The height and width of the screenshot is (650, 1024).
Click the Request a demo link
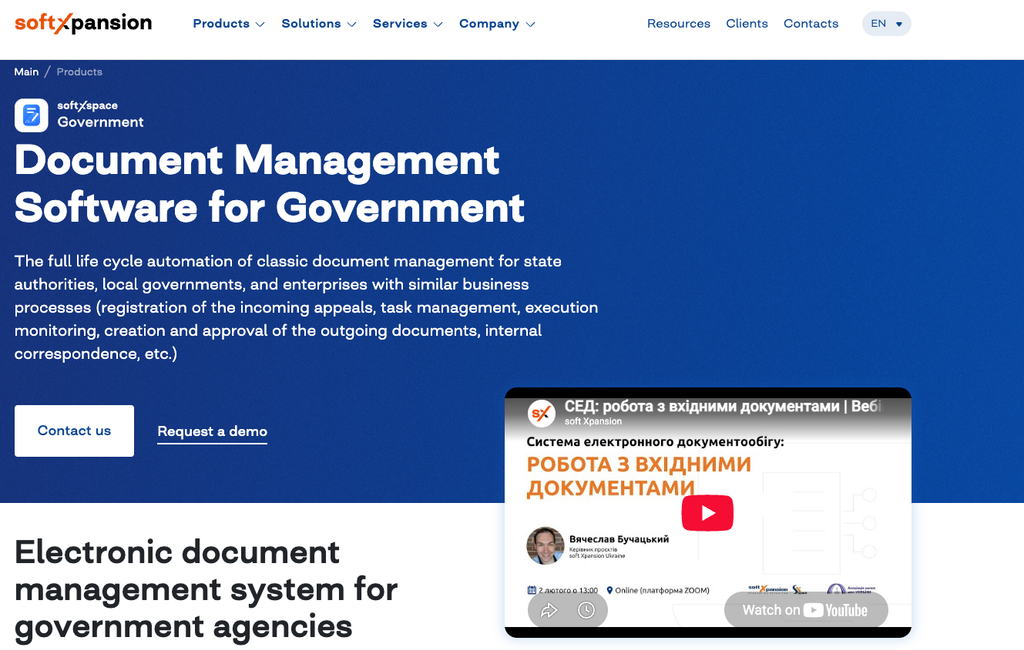click(x=212, y=431)
